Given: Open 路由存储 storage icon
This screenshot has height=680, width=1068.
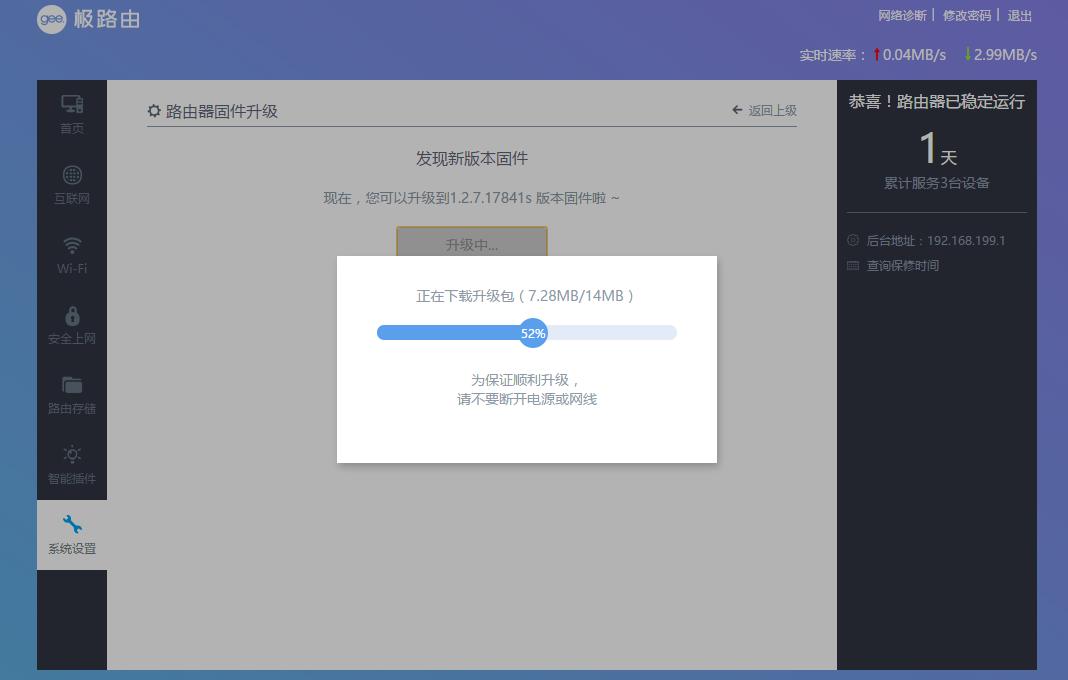Looking at the screenshot, I should click(71, 386).
